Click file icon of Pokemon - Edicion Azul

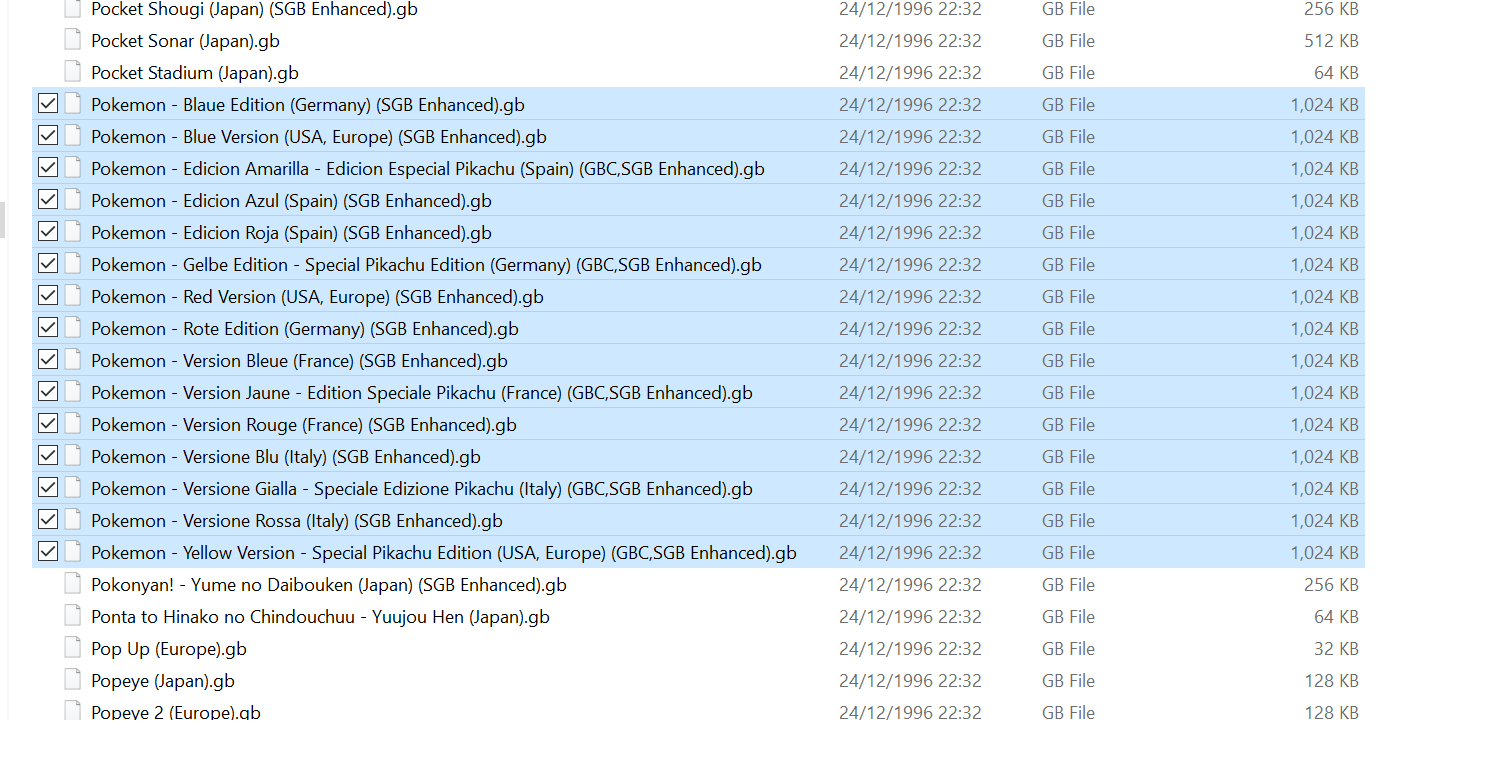click(x=72, y=200)
